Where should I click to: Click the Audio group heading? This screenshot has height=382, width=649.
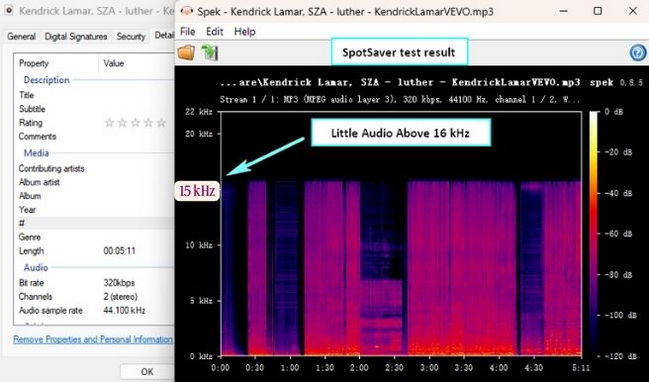(36, 268)
